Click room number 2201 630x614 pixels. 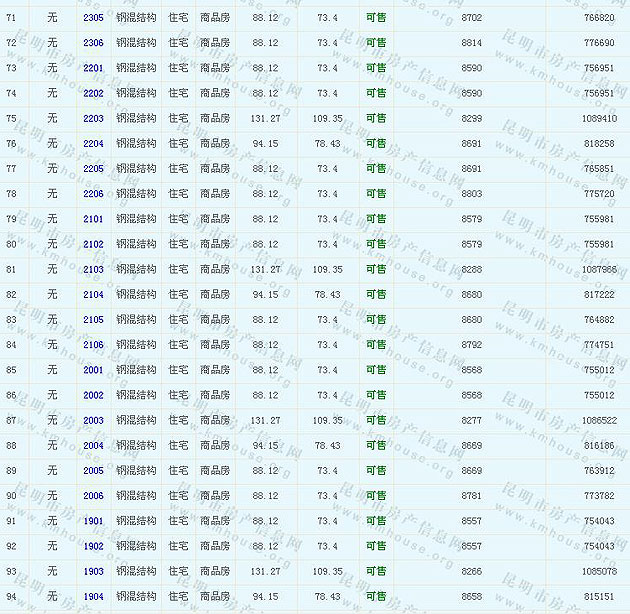pyautogui.click(x=93, y=68)
